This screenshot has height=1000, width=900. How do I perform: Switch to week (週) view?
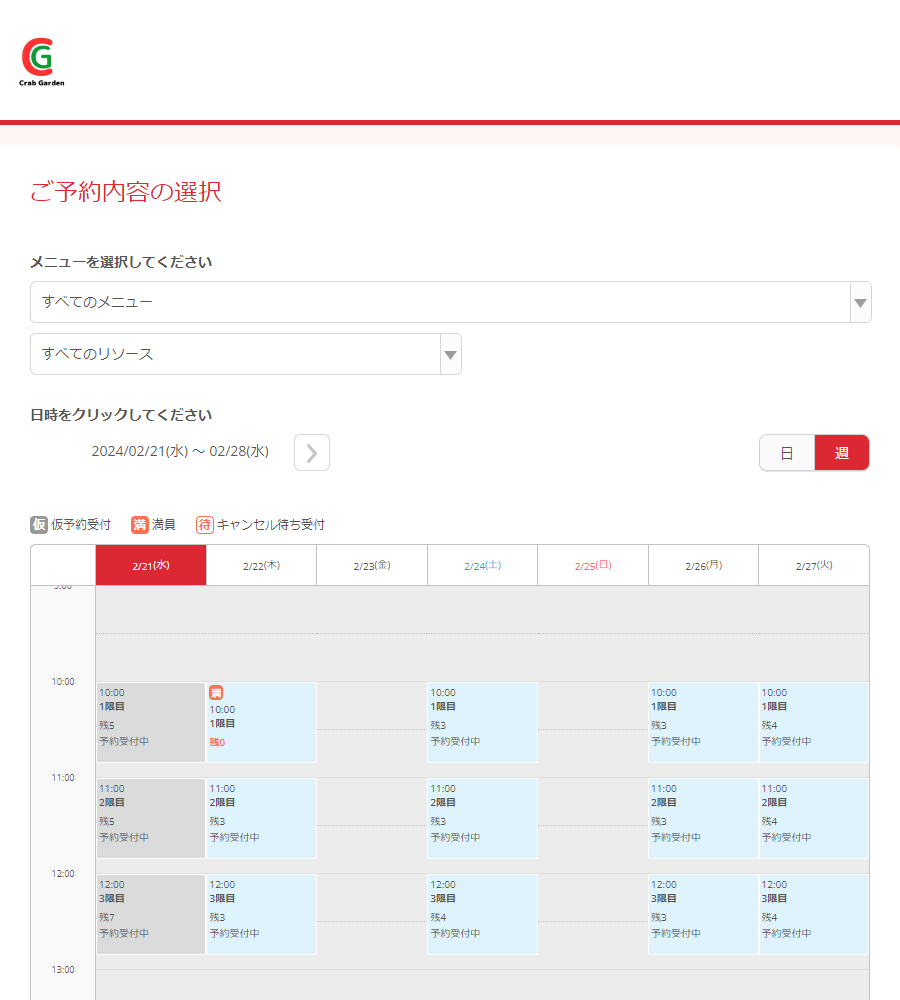pyautogui.click(x=842, y=453)
